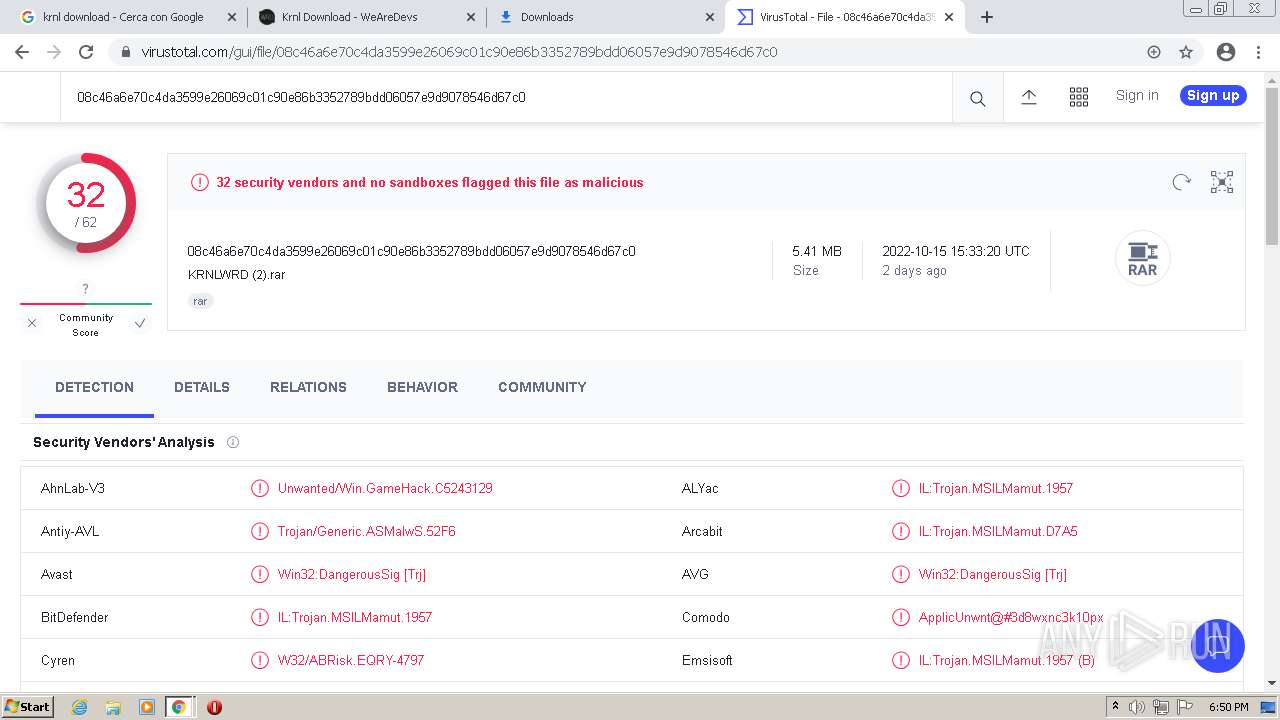1280x720 pixels.
Task: Switch to the Krnl Download WeAreDevs tab
Action: coord(349,17)
